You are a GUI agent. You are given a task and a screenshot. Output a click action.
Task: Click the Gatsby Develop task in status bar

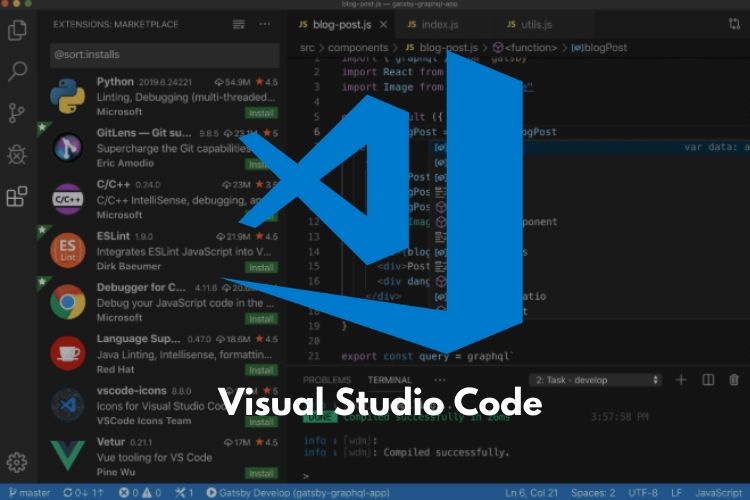click(298, 492)
